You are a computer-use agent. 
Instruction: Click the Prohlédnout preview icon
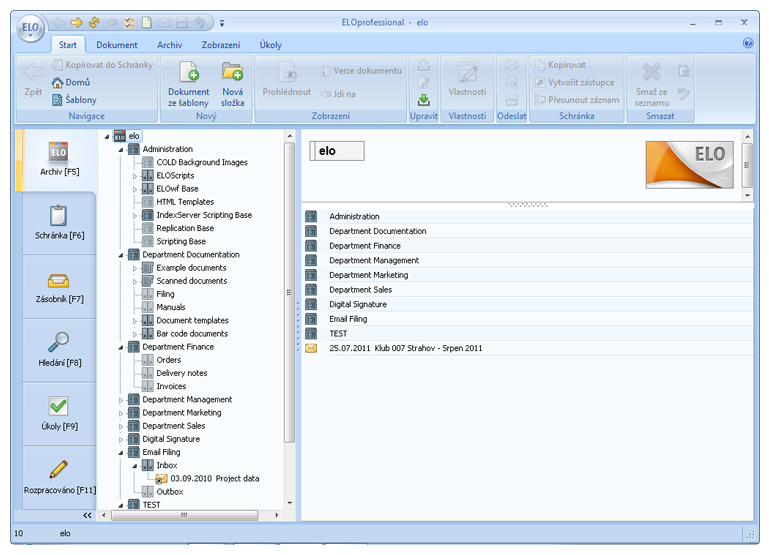(x=287, y=72)
